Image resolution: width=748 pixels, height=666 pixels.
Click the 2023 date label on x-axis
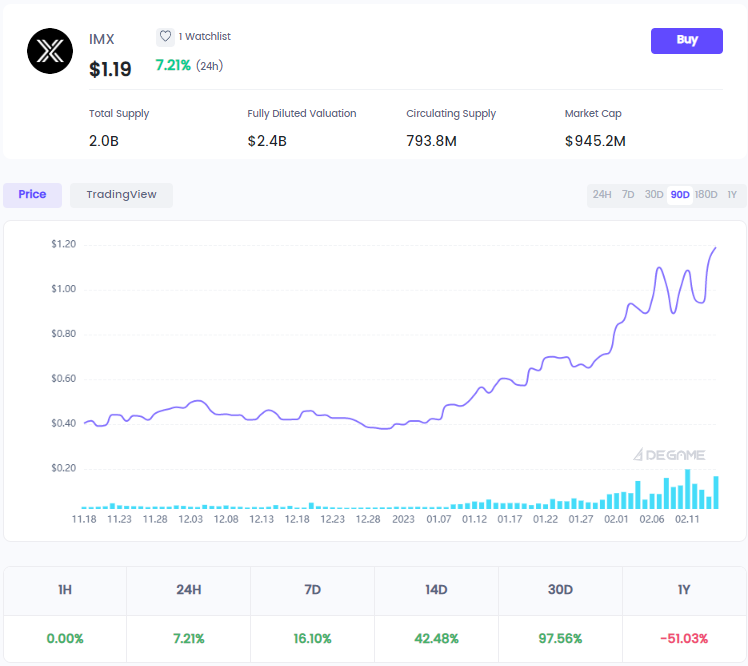(403, 519)
